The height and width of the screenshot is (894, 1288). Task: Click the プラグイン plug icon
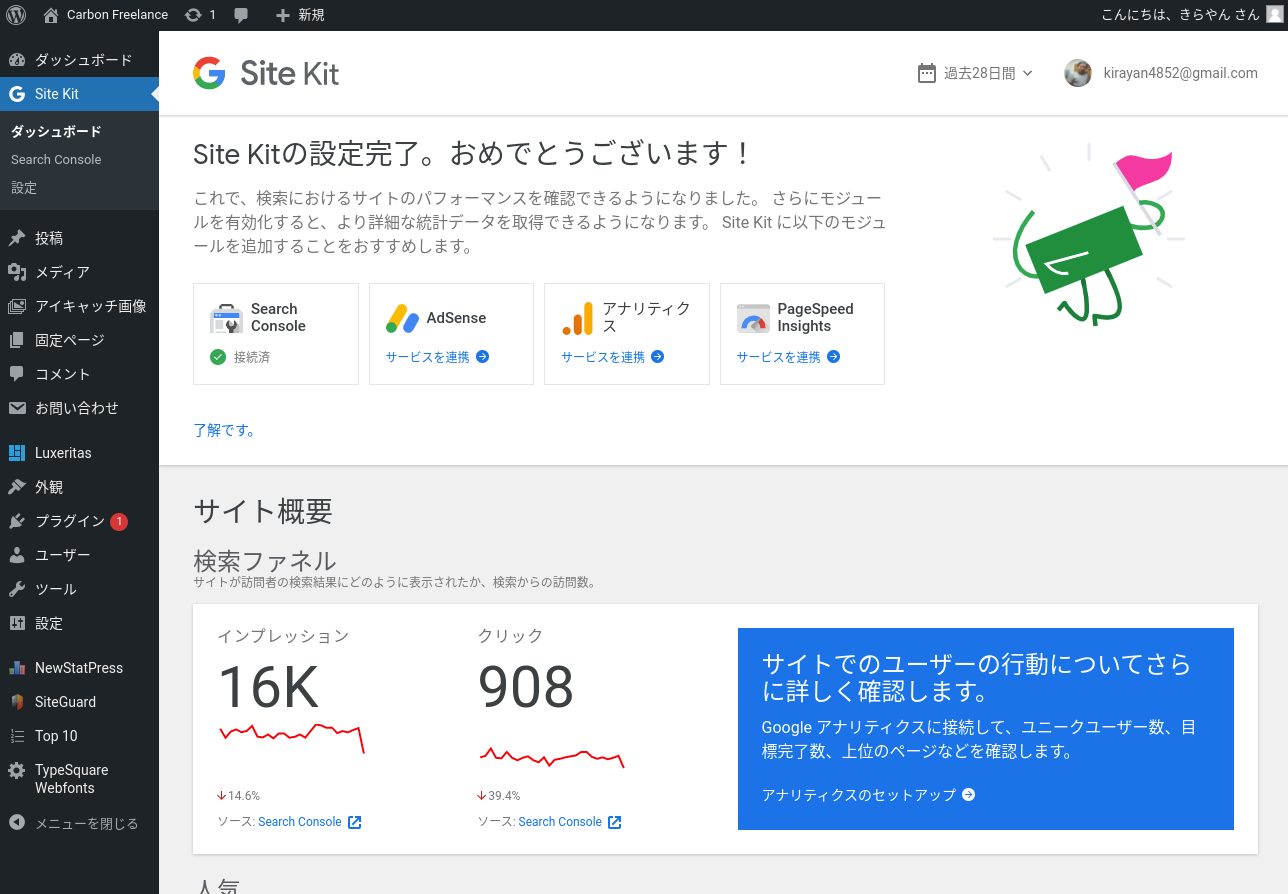point(17,521)
